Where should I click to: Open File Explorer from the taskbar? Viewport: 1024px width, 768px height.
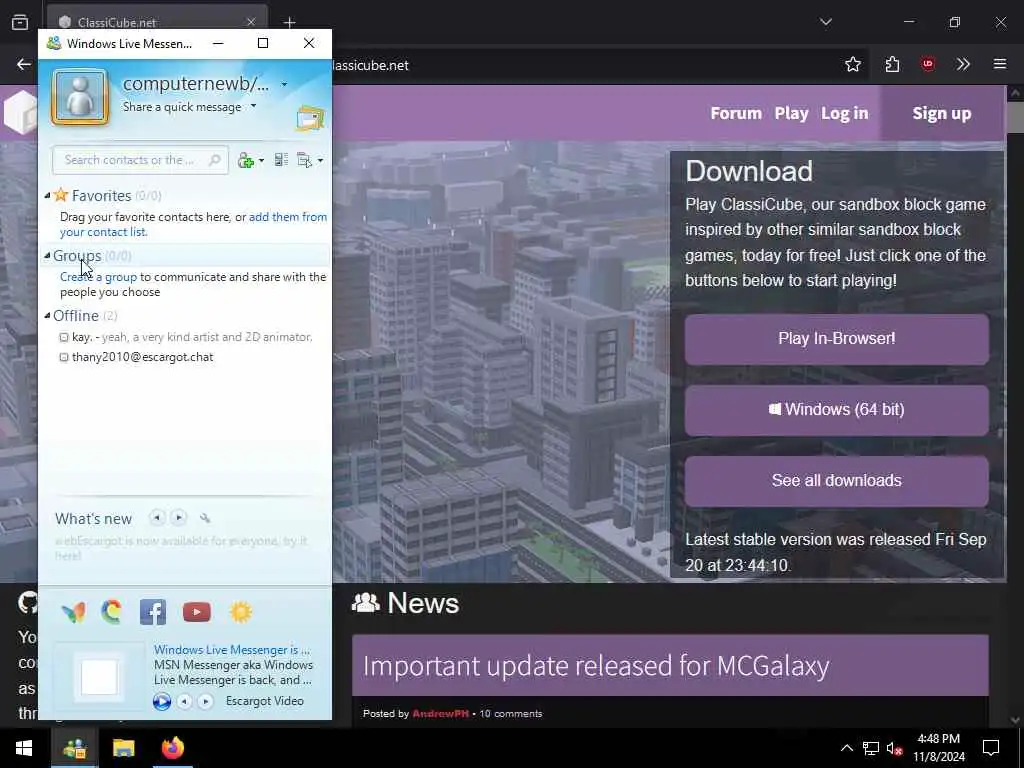123,748
